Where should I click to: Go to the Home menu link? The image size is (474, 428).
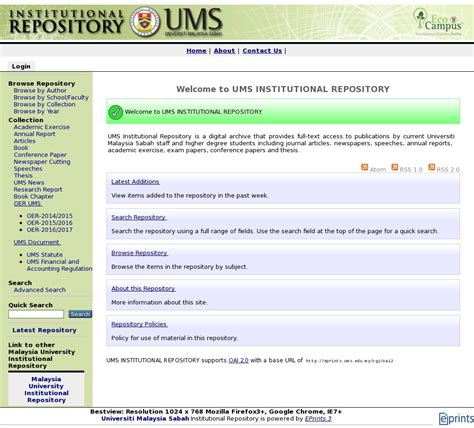196,51
